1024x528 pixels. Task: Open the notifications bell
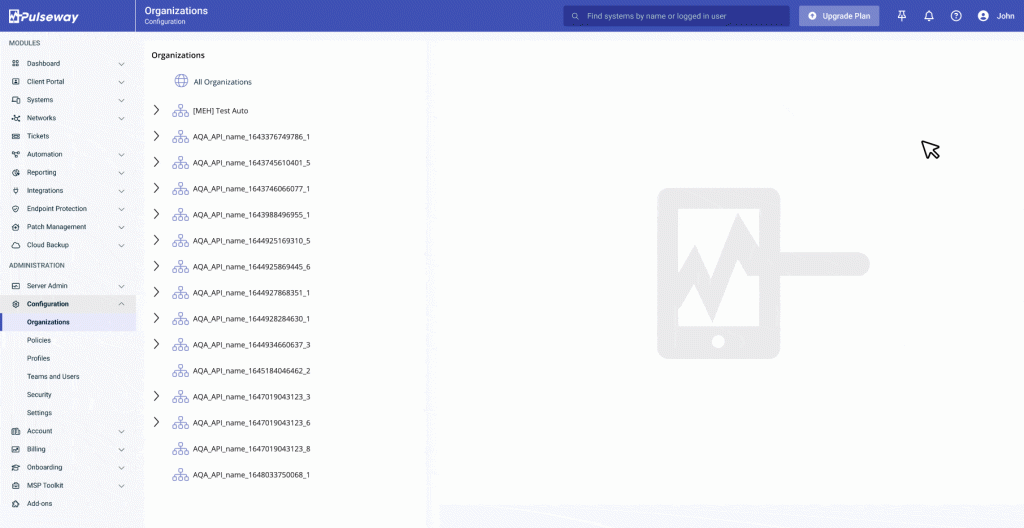pos(929,16)
